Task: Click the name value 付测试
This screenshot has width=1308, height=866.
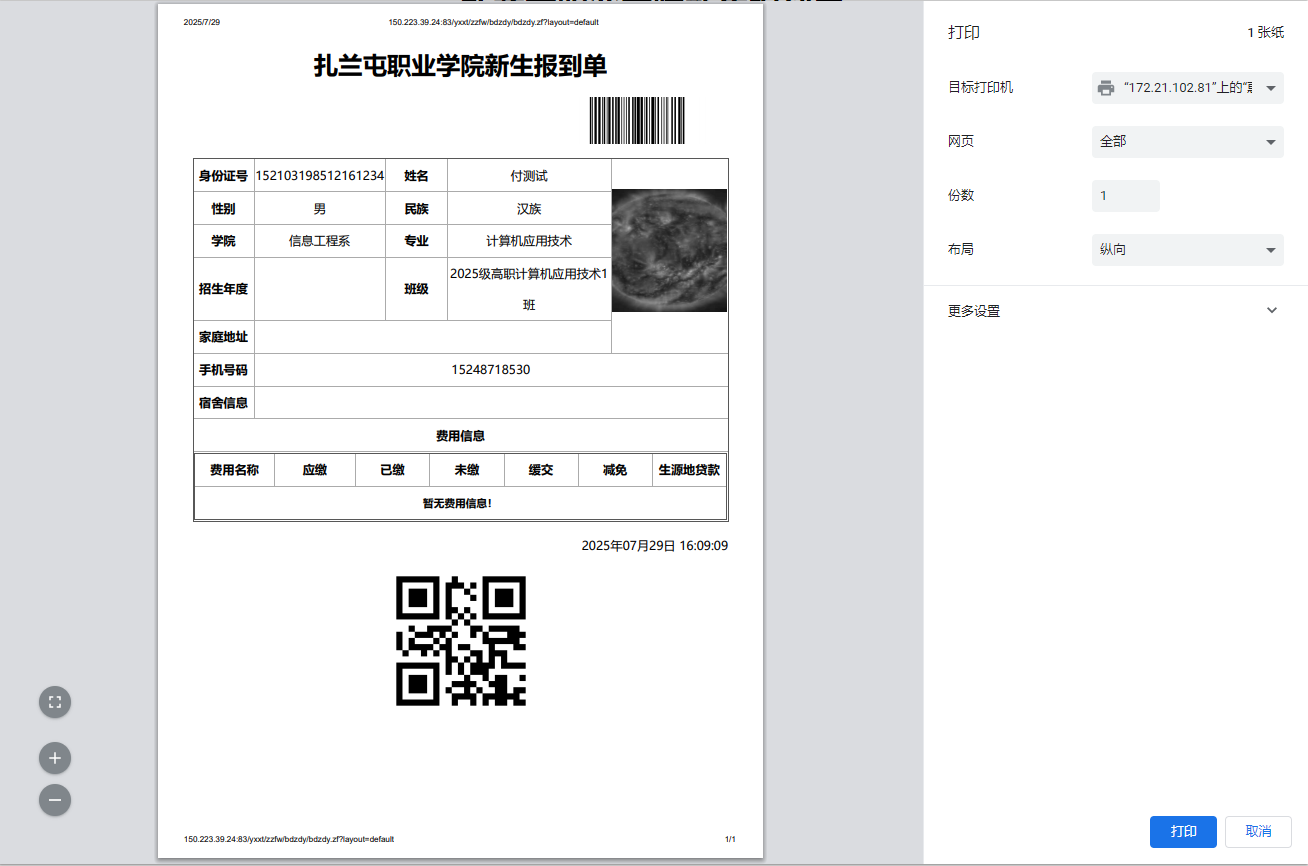Action: [529, 176]
